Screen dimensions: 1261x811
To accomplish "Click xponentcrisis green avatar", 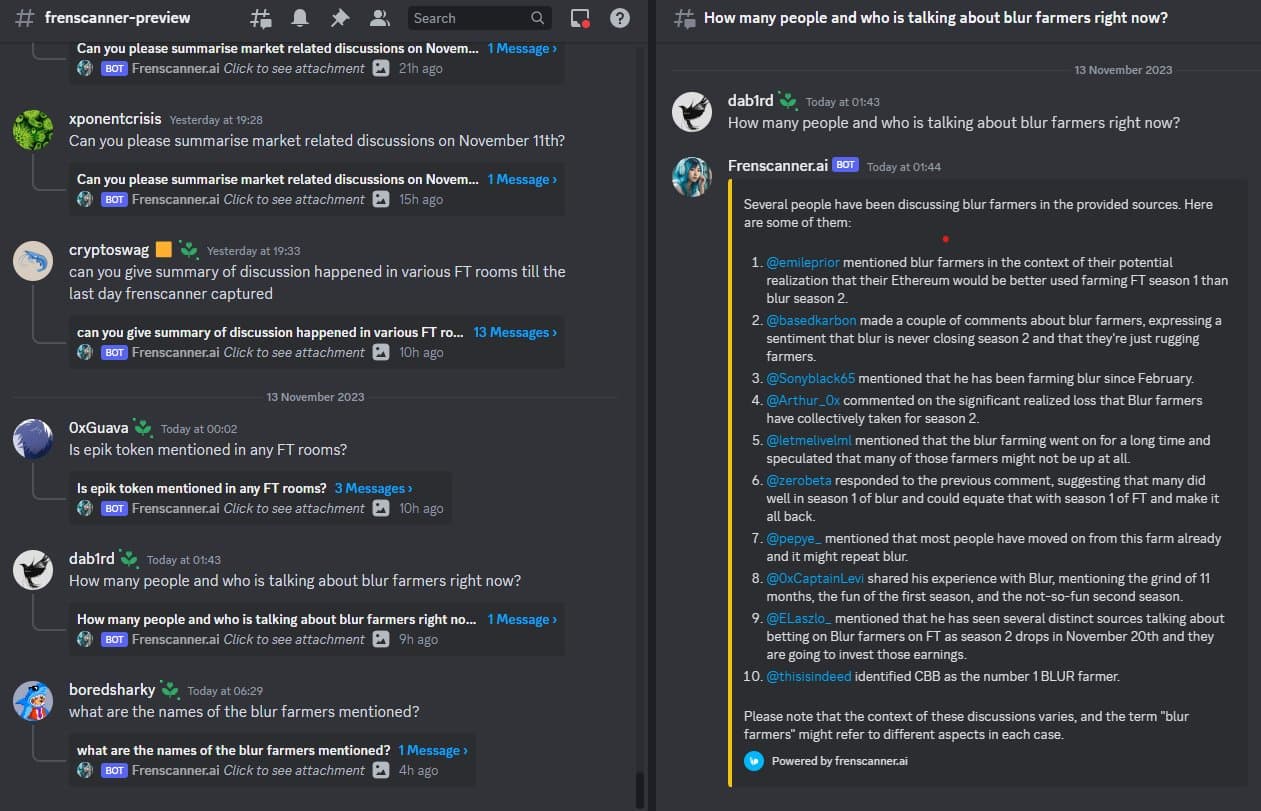I will (x=33, y=130).
